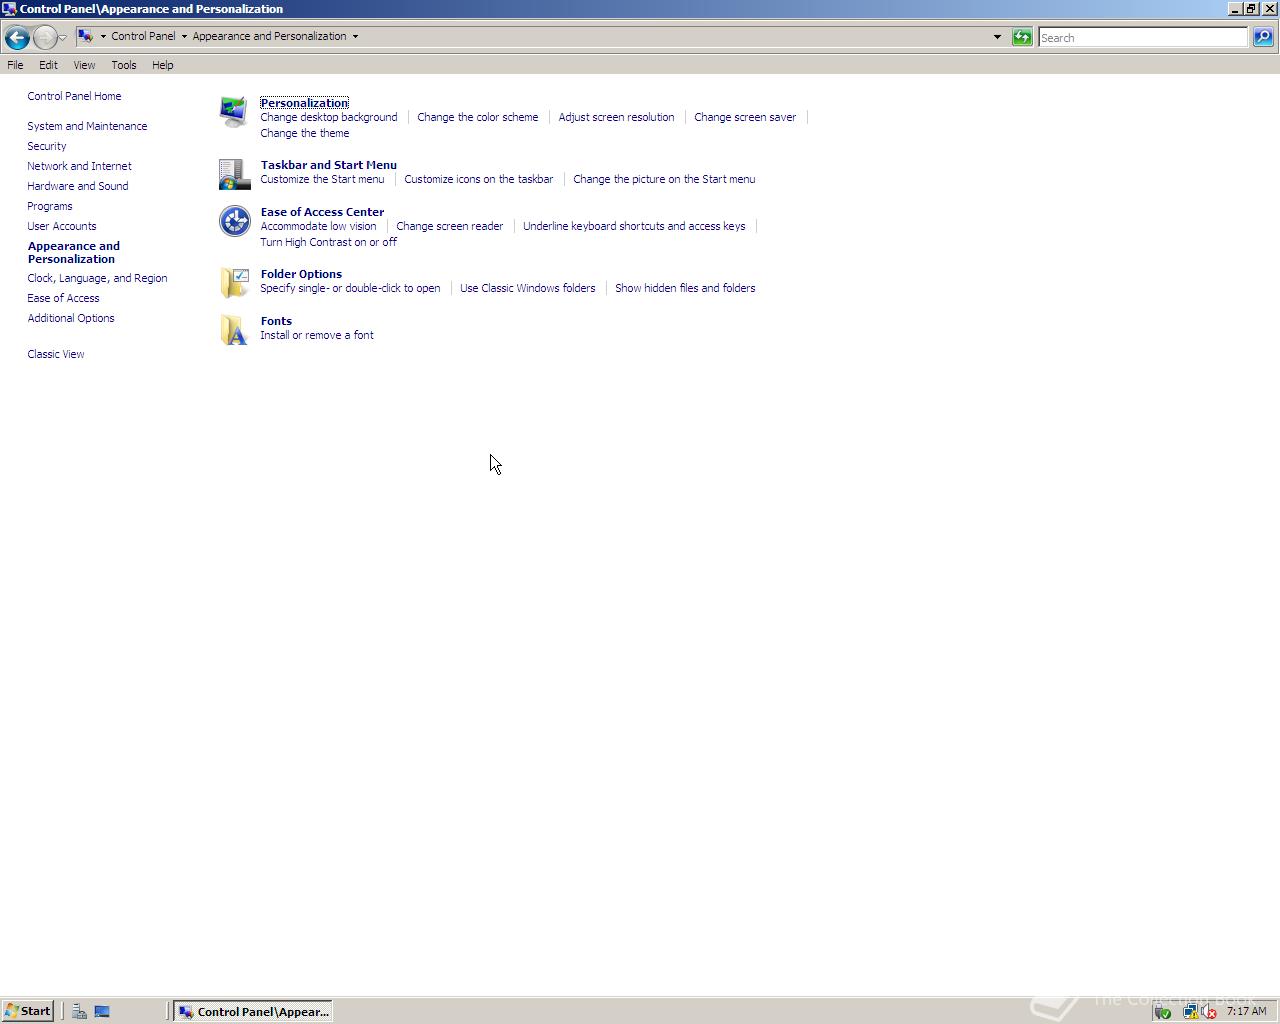
Task: Open the address bar history dropdown
Action: pyautogui.click(x=997, y=37)
